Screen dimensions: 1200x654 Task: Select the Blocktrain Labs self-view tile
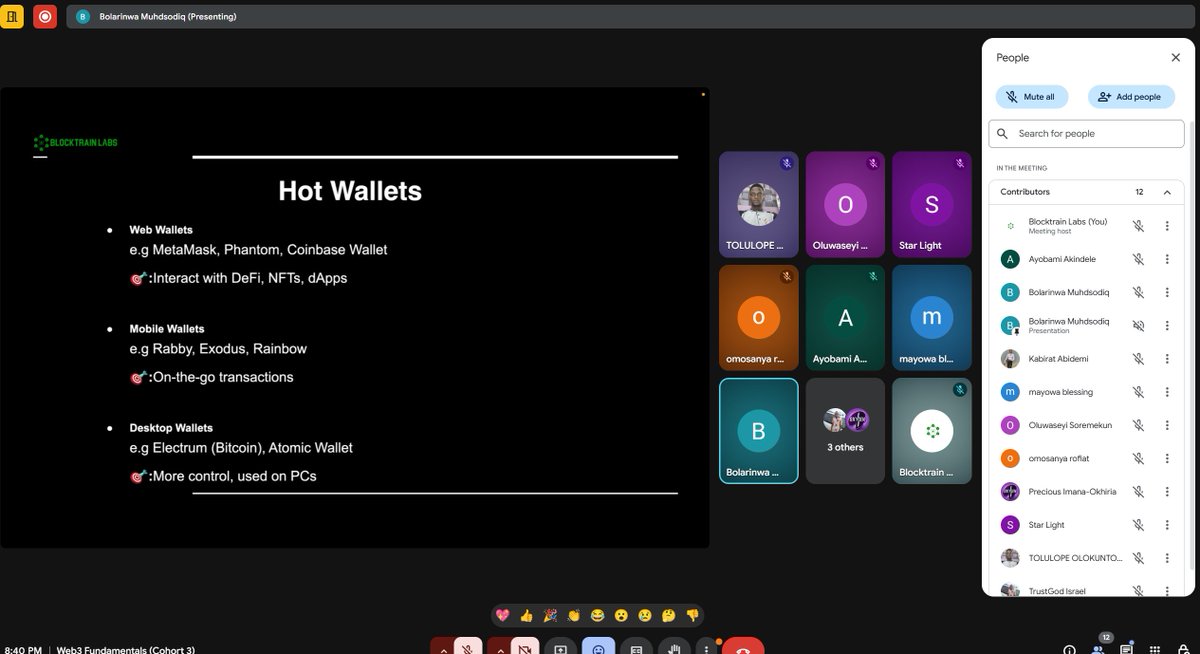[x=932, y=430]
